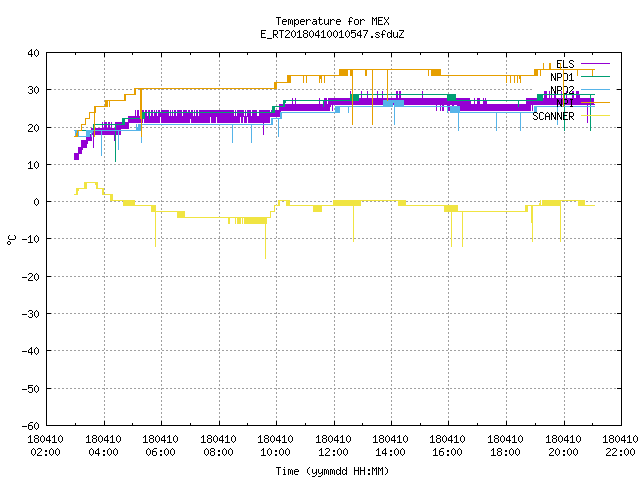Click the purple ELS legend line sample
This screenshot has width=640, height=480.
pos(595,64)
